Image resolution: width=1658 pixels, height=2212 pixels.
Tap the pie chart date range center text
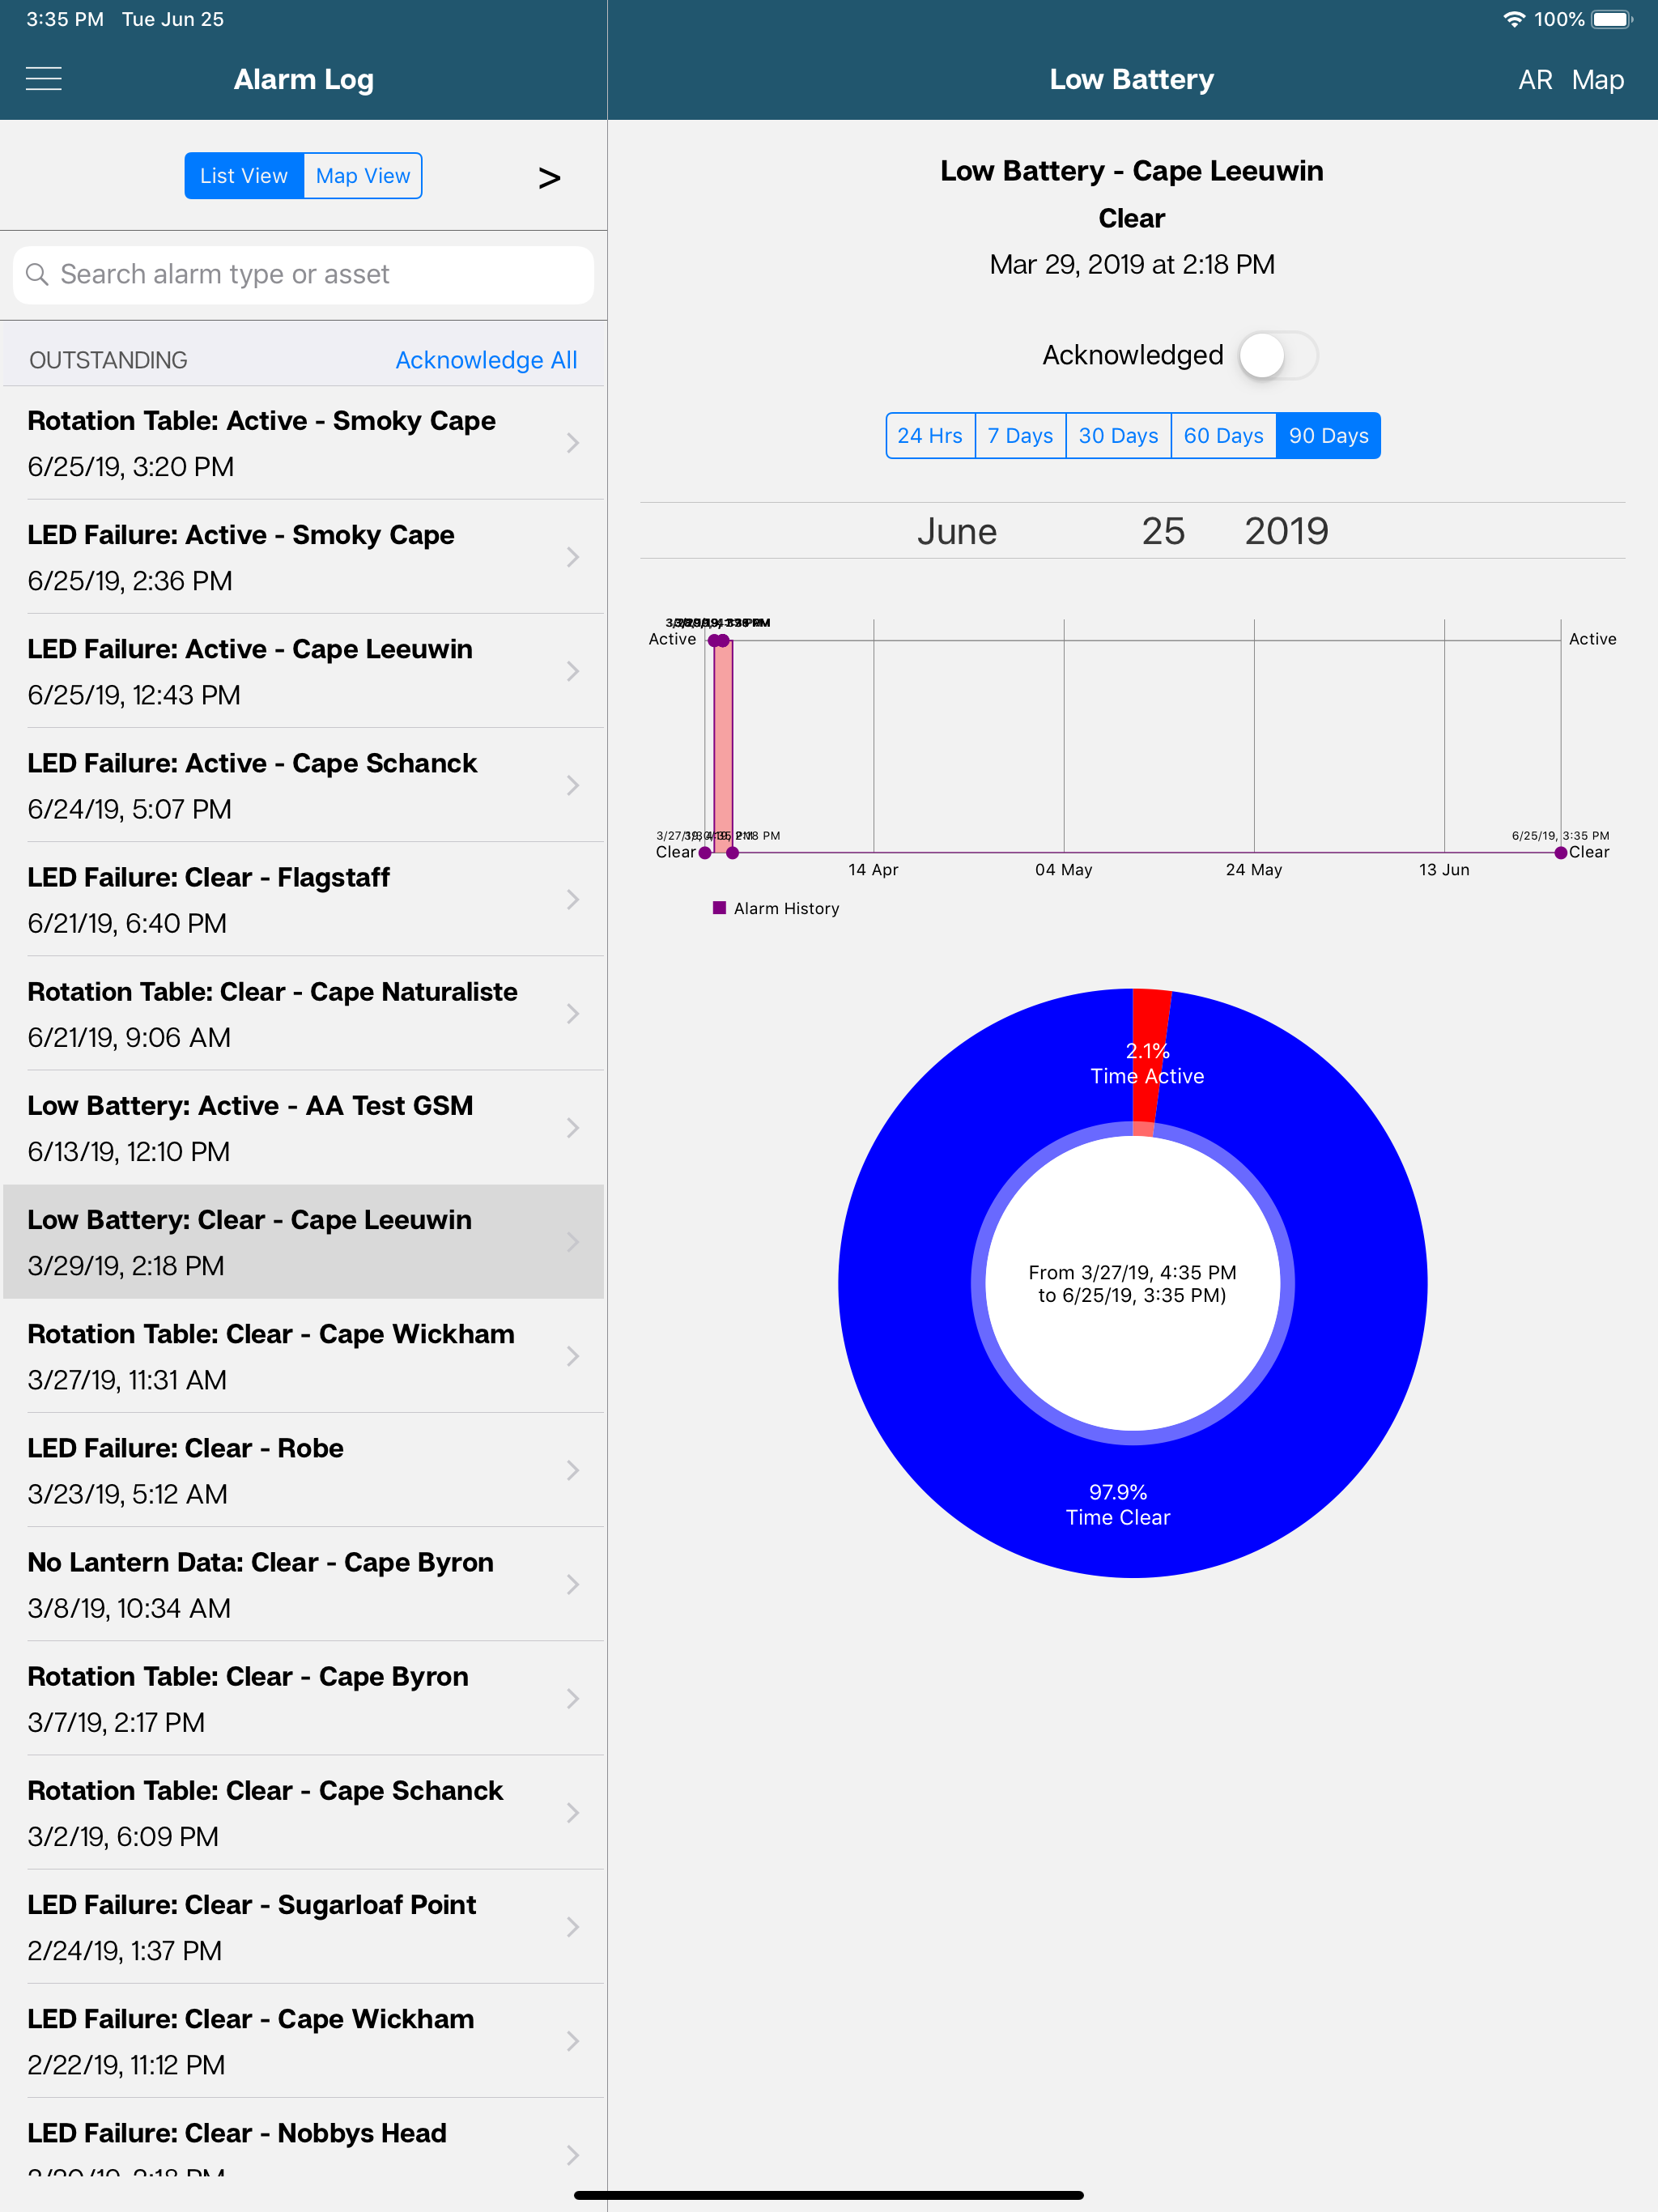pos(1132,1284)
